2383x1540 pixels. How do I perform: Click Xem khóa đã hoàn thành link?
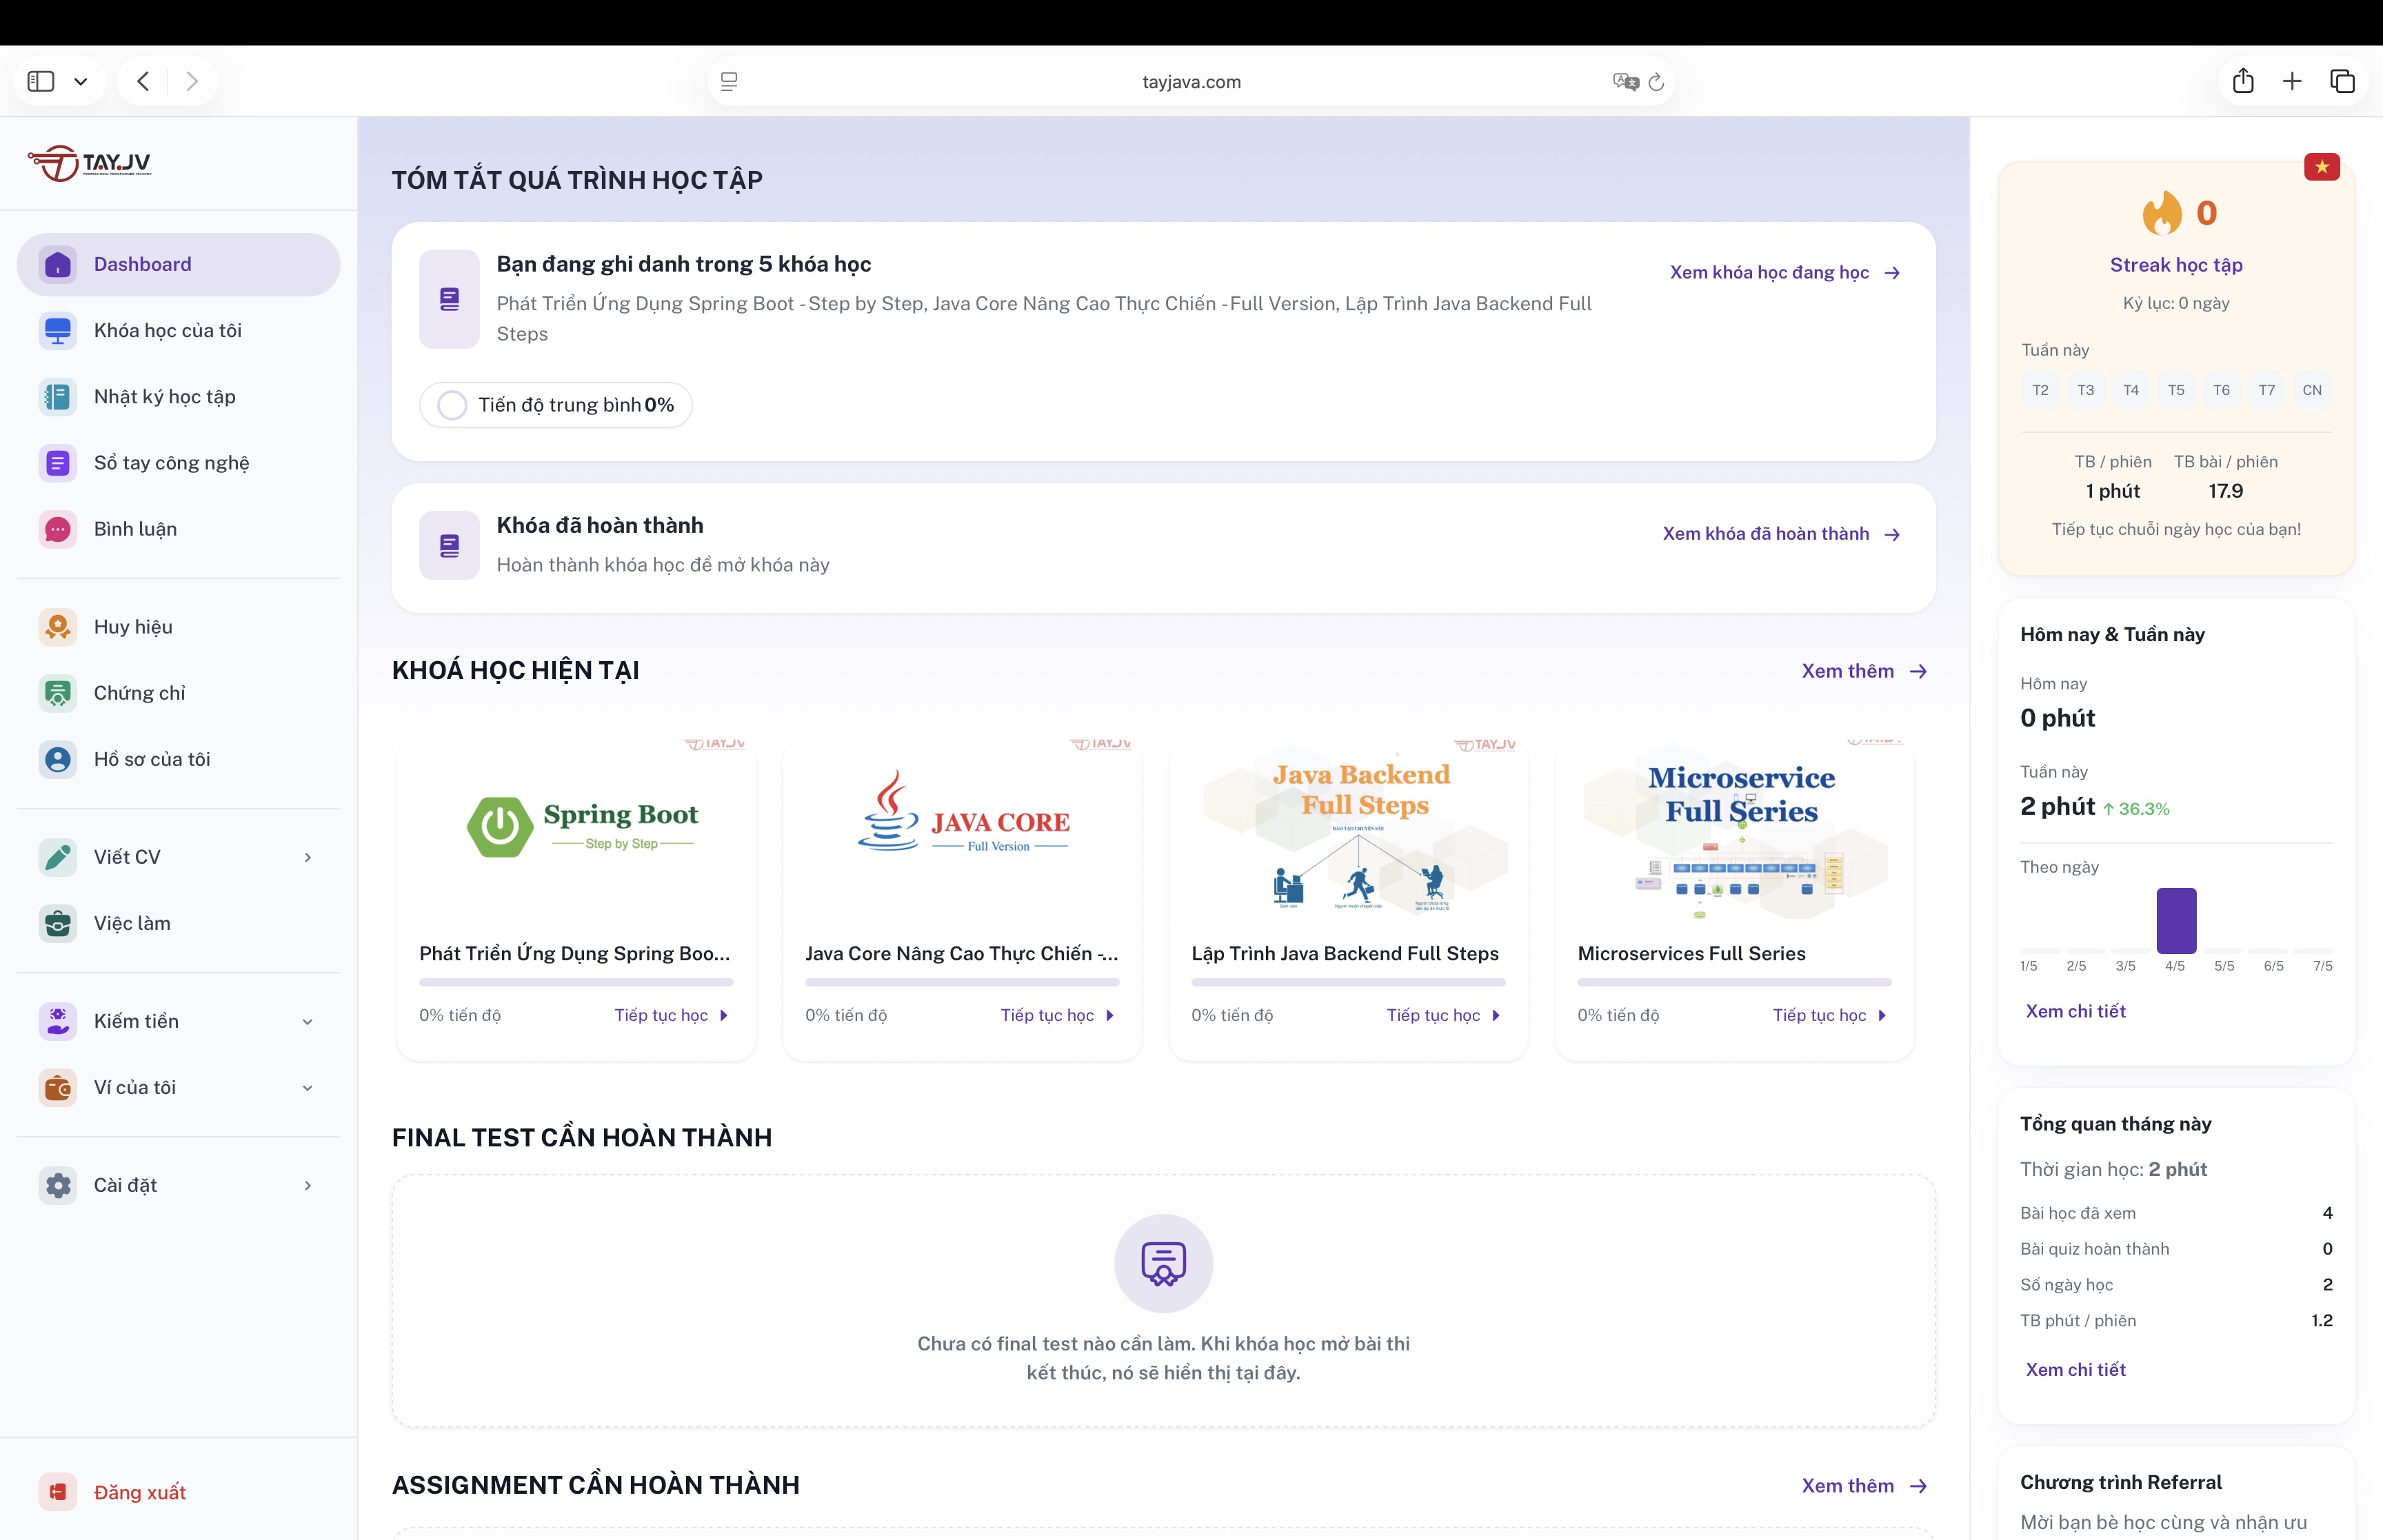point(1781,534)
